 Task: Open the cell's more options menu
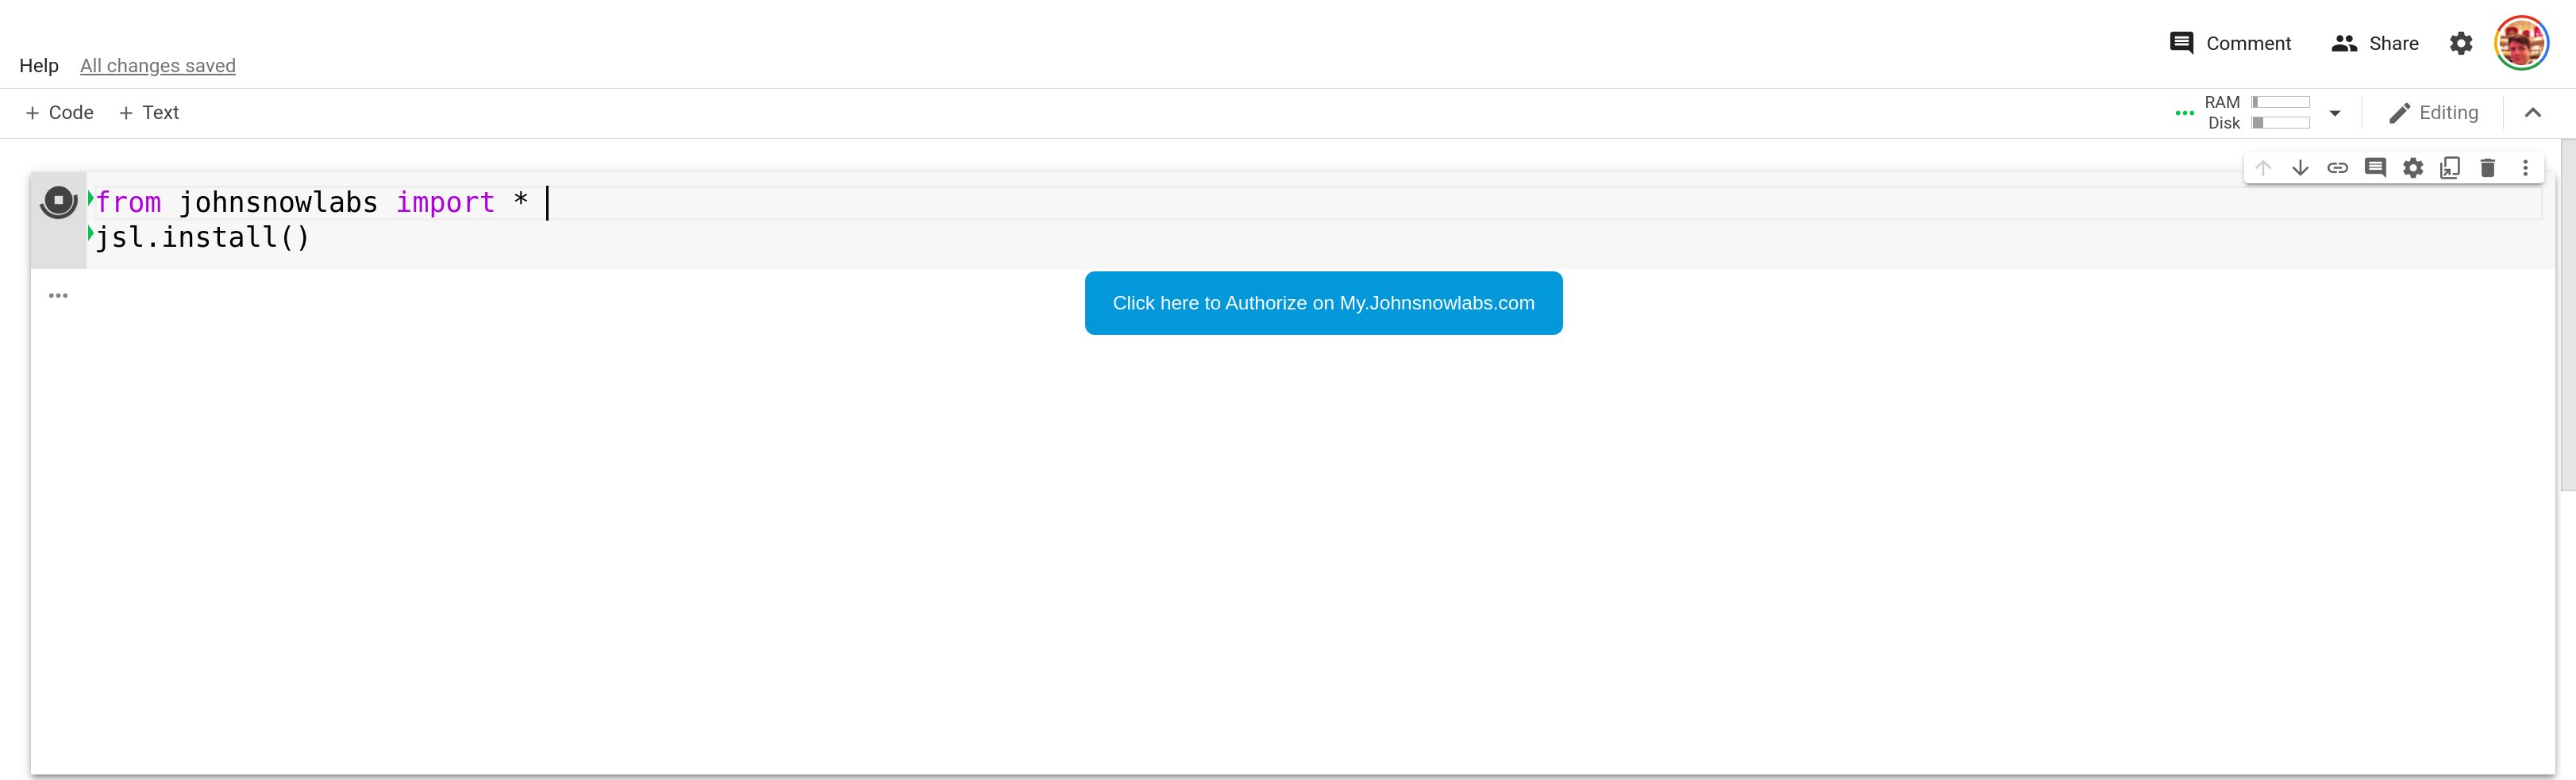pyautogui.click(x=2525, y=168)
